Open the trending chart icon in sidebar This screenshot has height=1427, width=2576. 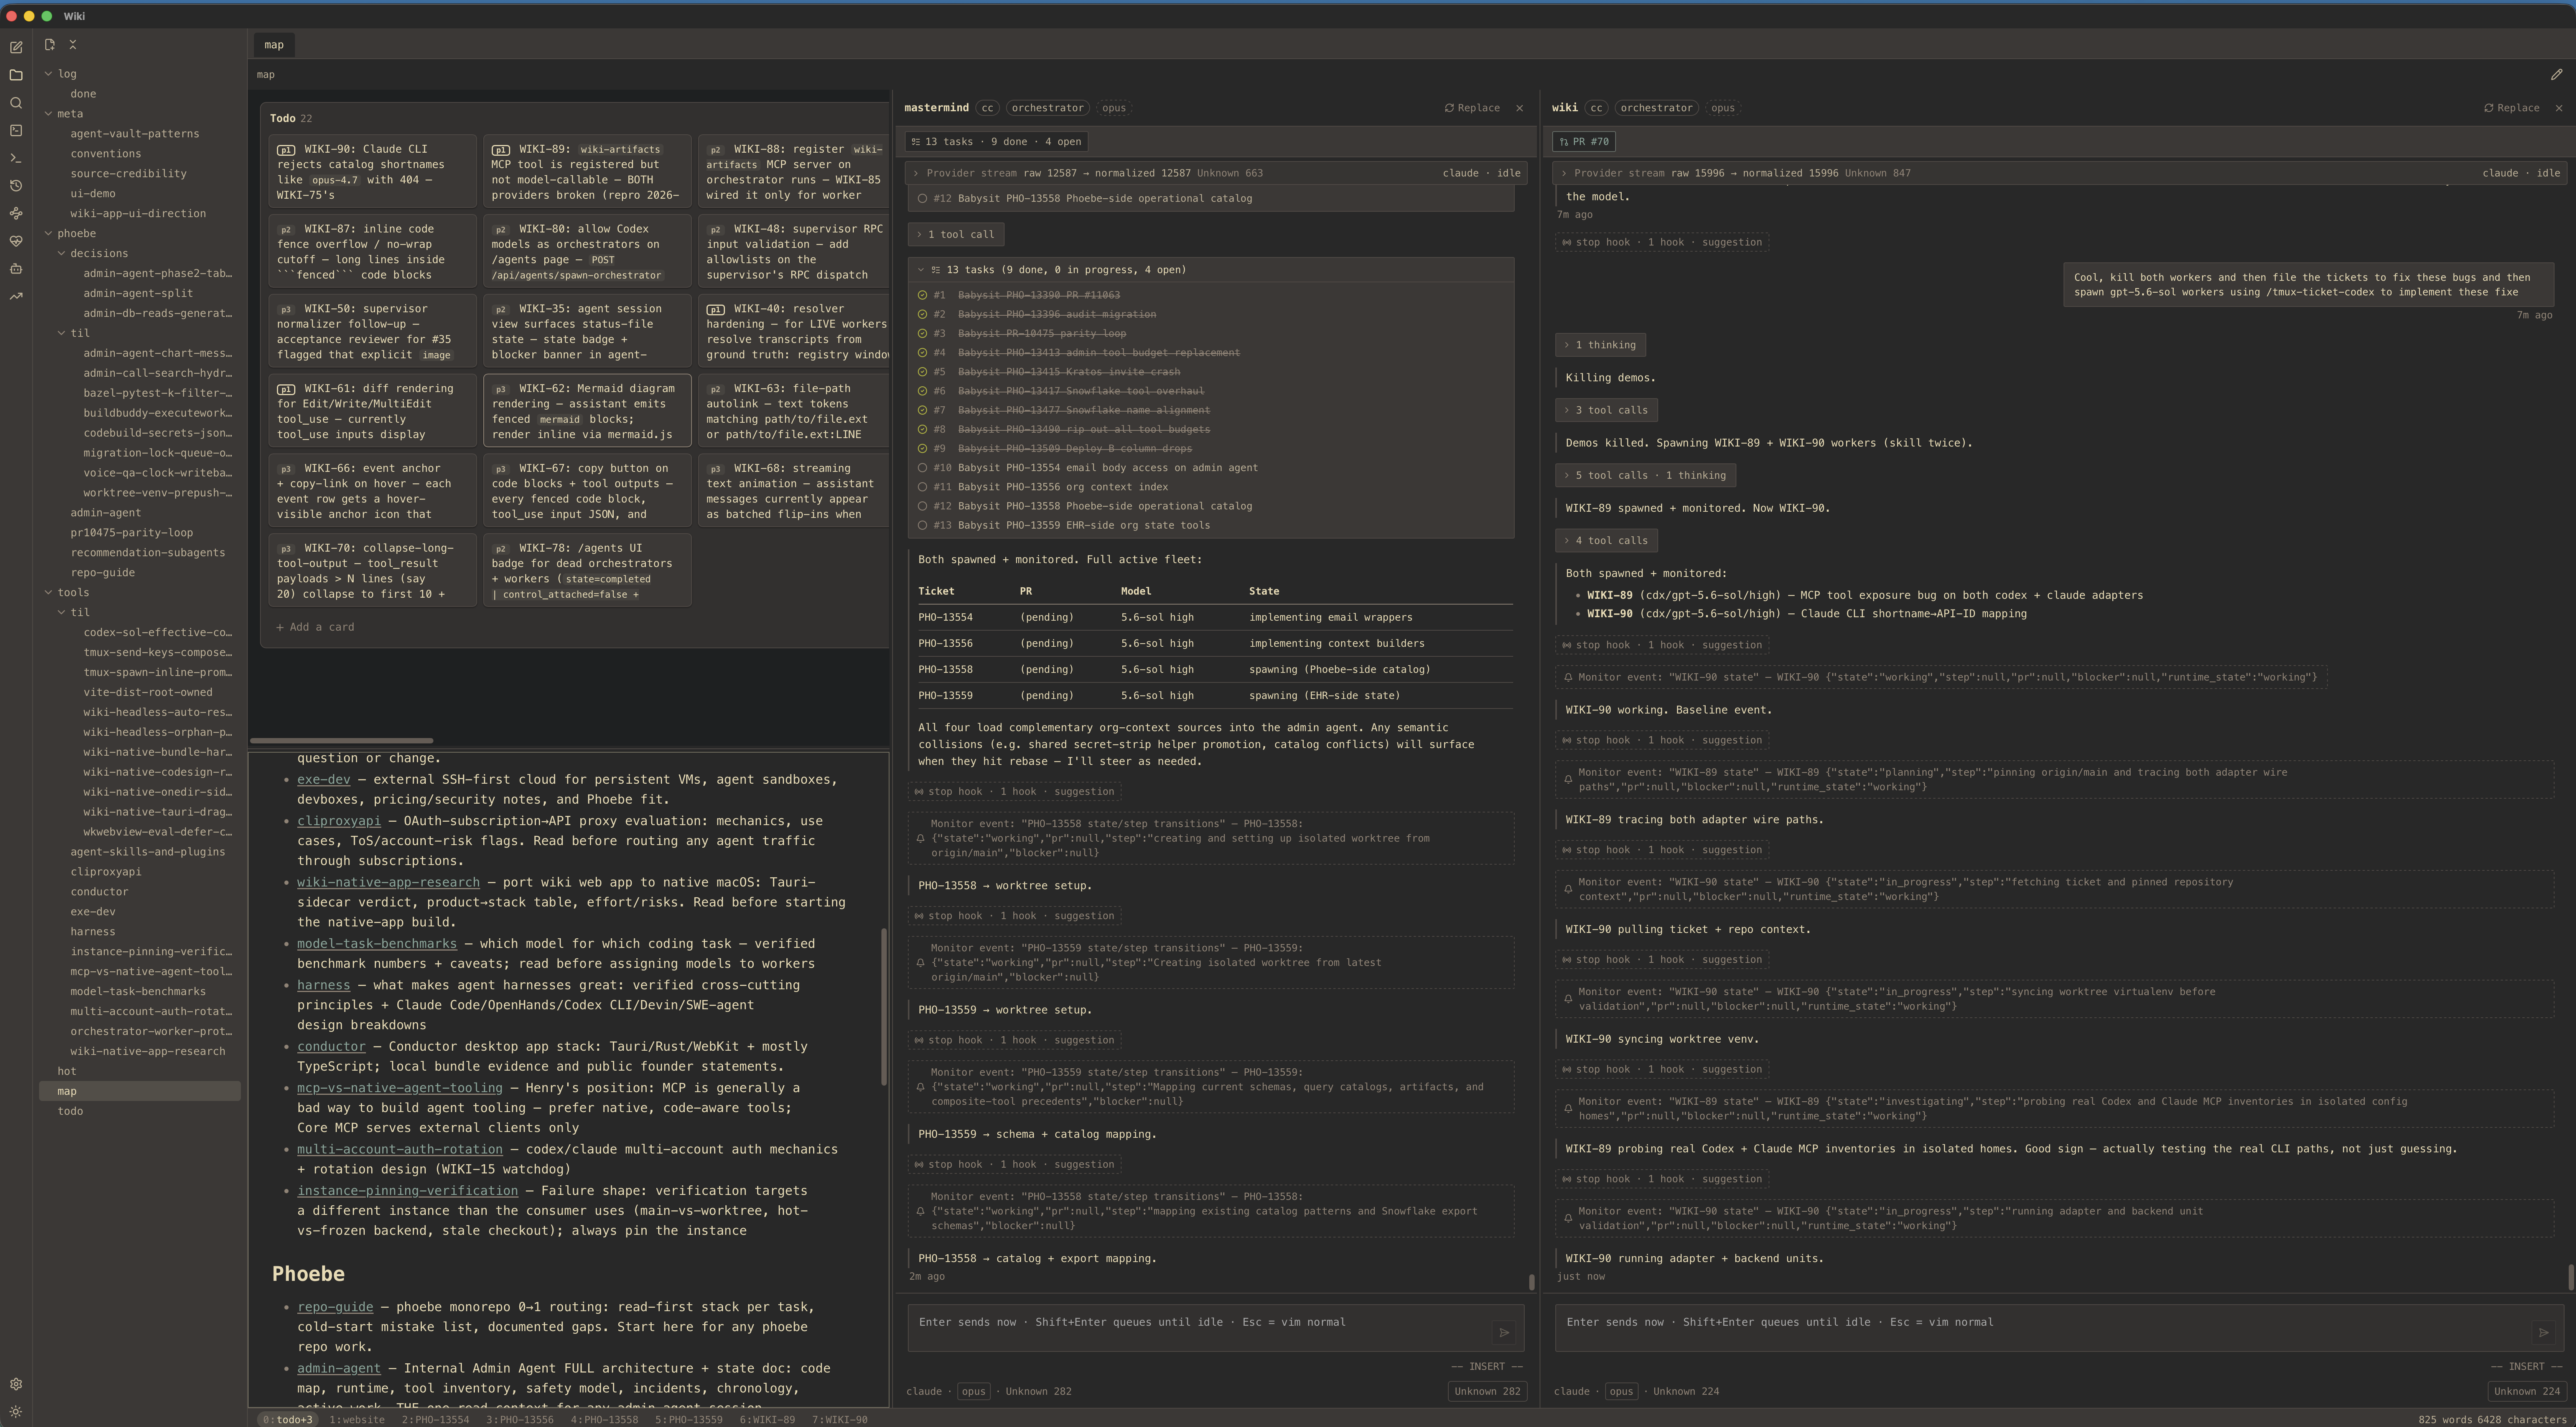(x=16, y=296)
